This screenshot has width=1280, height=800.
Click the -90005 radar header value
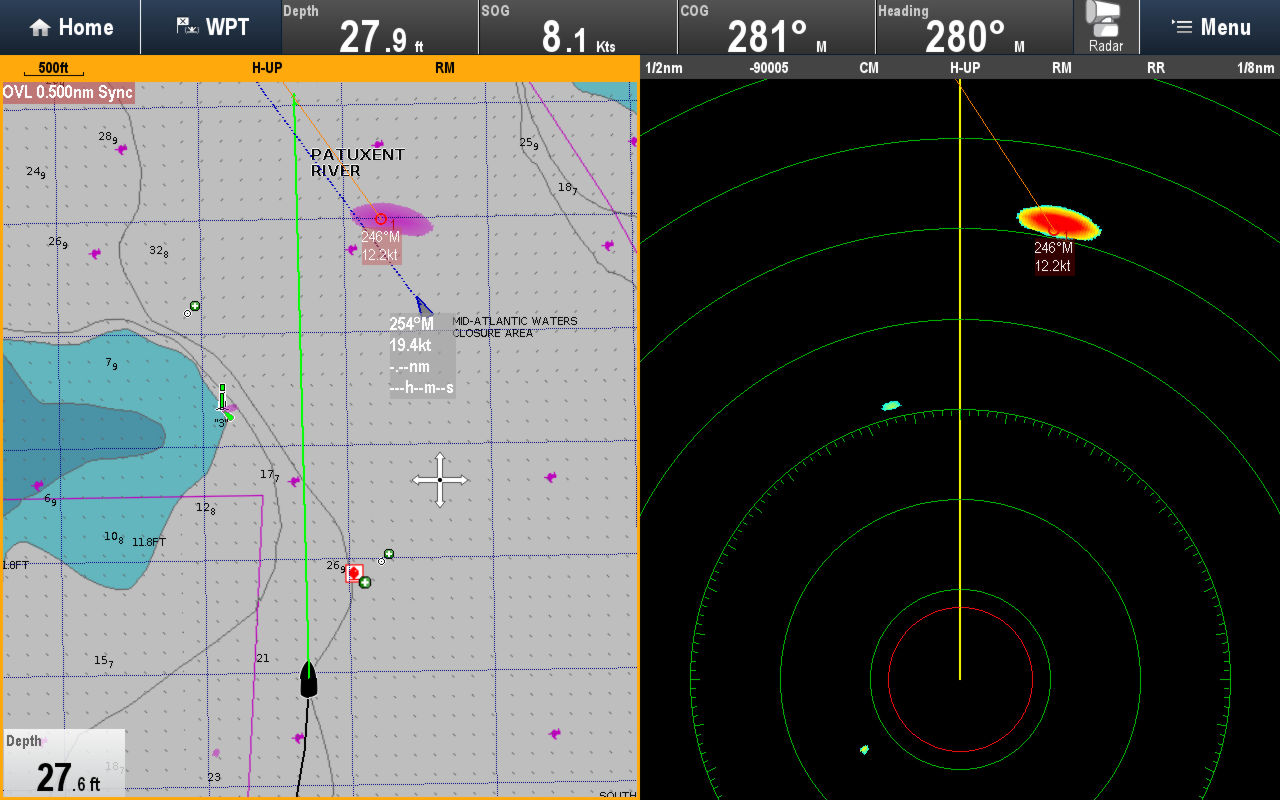coord(769,68)
